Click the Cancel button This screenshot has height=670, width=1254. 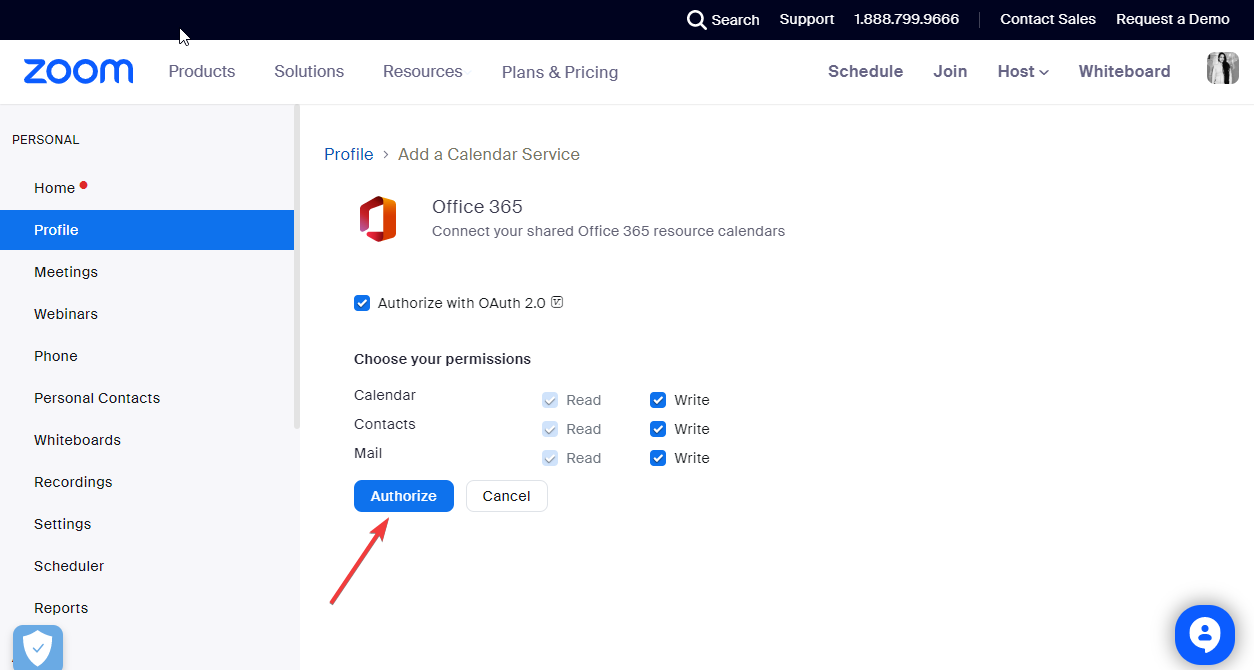507,496
